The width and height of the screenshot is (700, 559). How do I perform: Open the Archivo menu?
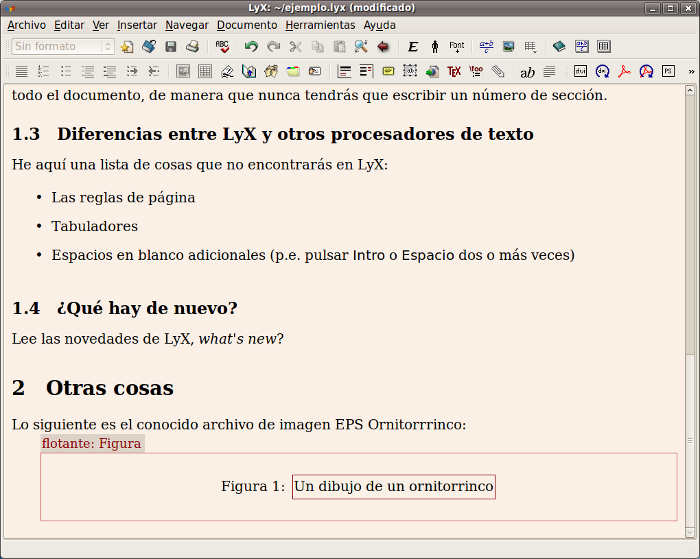26,25
